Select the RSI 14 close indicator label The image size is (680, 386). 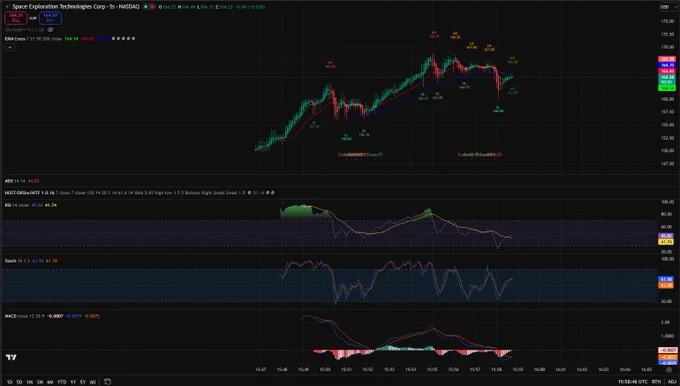point(16,205)
